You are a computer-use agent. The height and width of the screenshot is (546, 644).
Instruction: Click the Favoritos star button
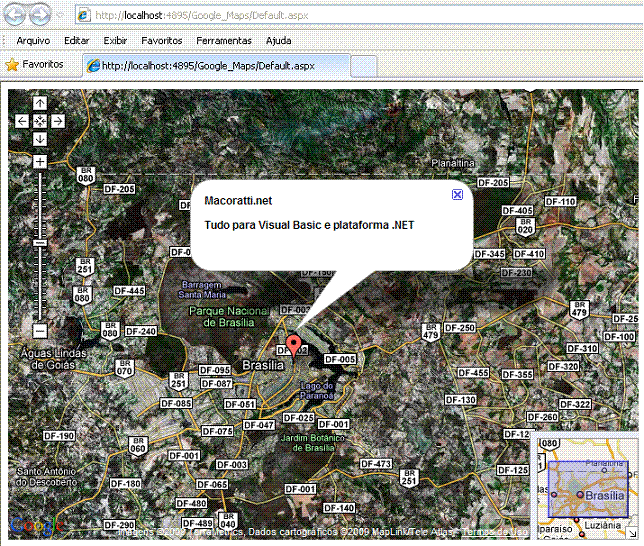(x=35, y=65)
